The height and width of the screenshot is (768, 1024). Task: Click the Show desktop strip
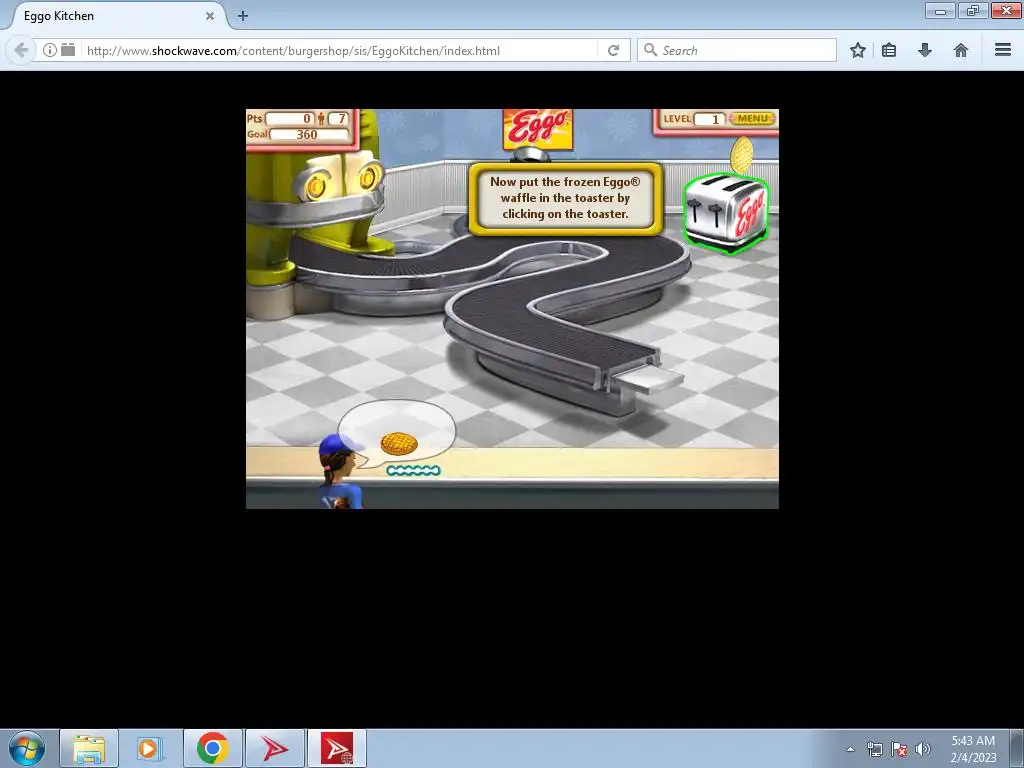(1017, 748)
